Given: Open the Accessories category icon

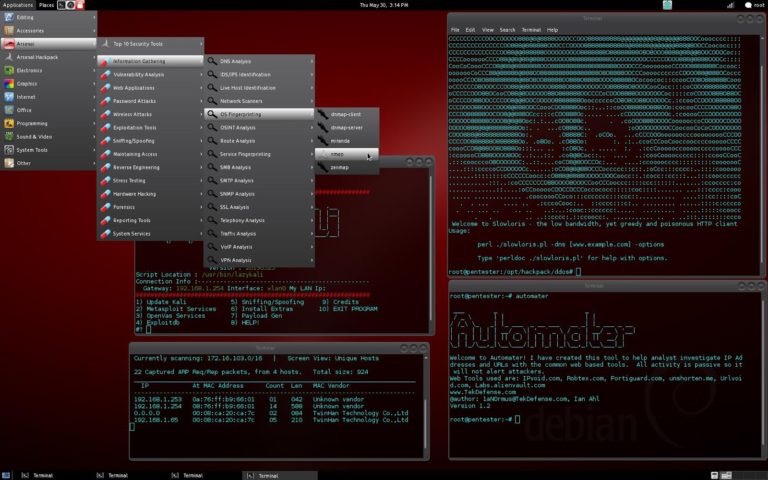Looking at the screenshot, I should [x=9, y=30].
